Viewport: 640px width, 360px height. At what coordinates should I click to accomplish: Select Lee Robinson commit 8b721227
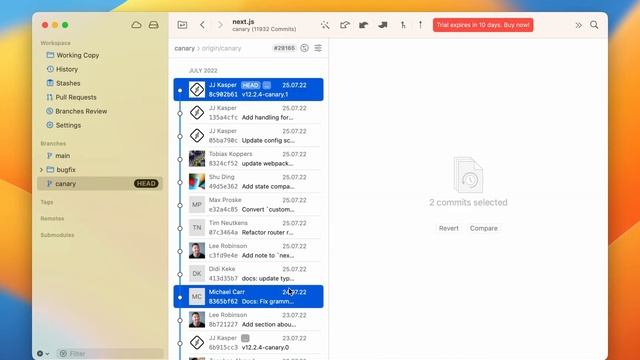point(249,320)
